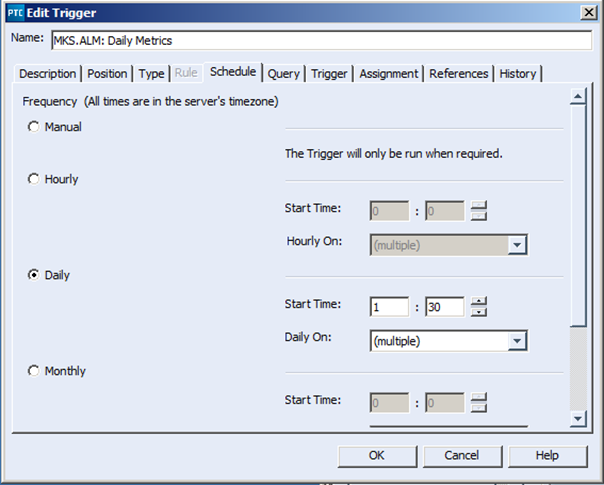Increase Daily start time with up spinner
This screenshot has height=485, width=604.
pyautogui.click(x=479, y=301)
